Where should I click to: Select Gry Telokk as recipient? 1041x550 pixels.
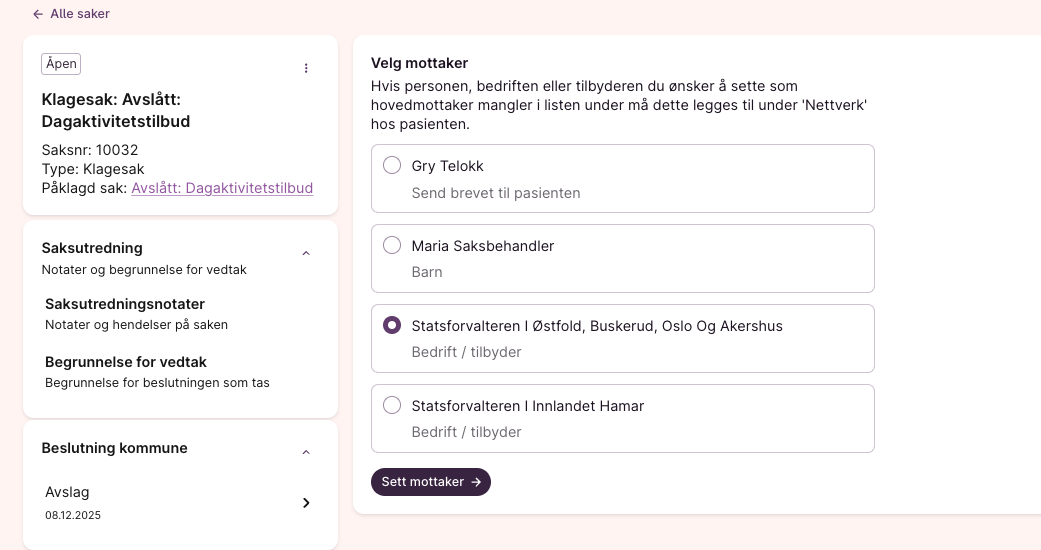point(393,166)
